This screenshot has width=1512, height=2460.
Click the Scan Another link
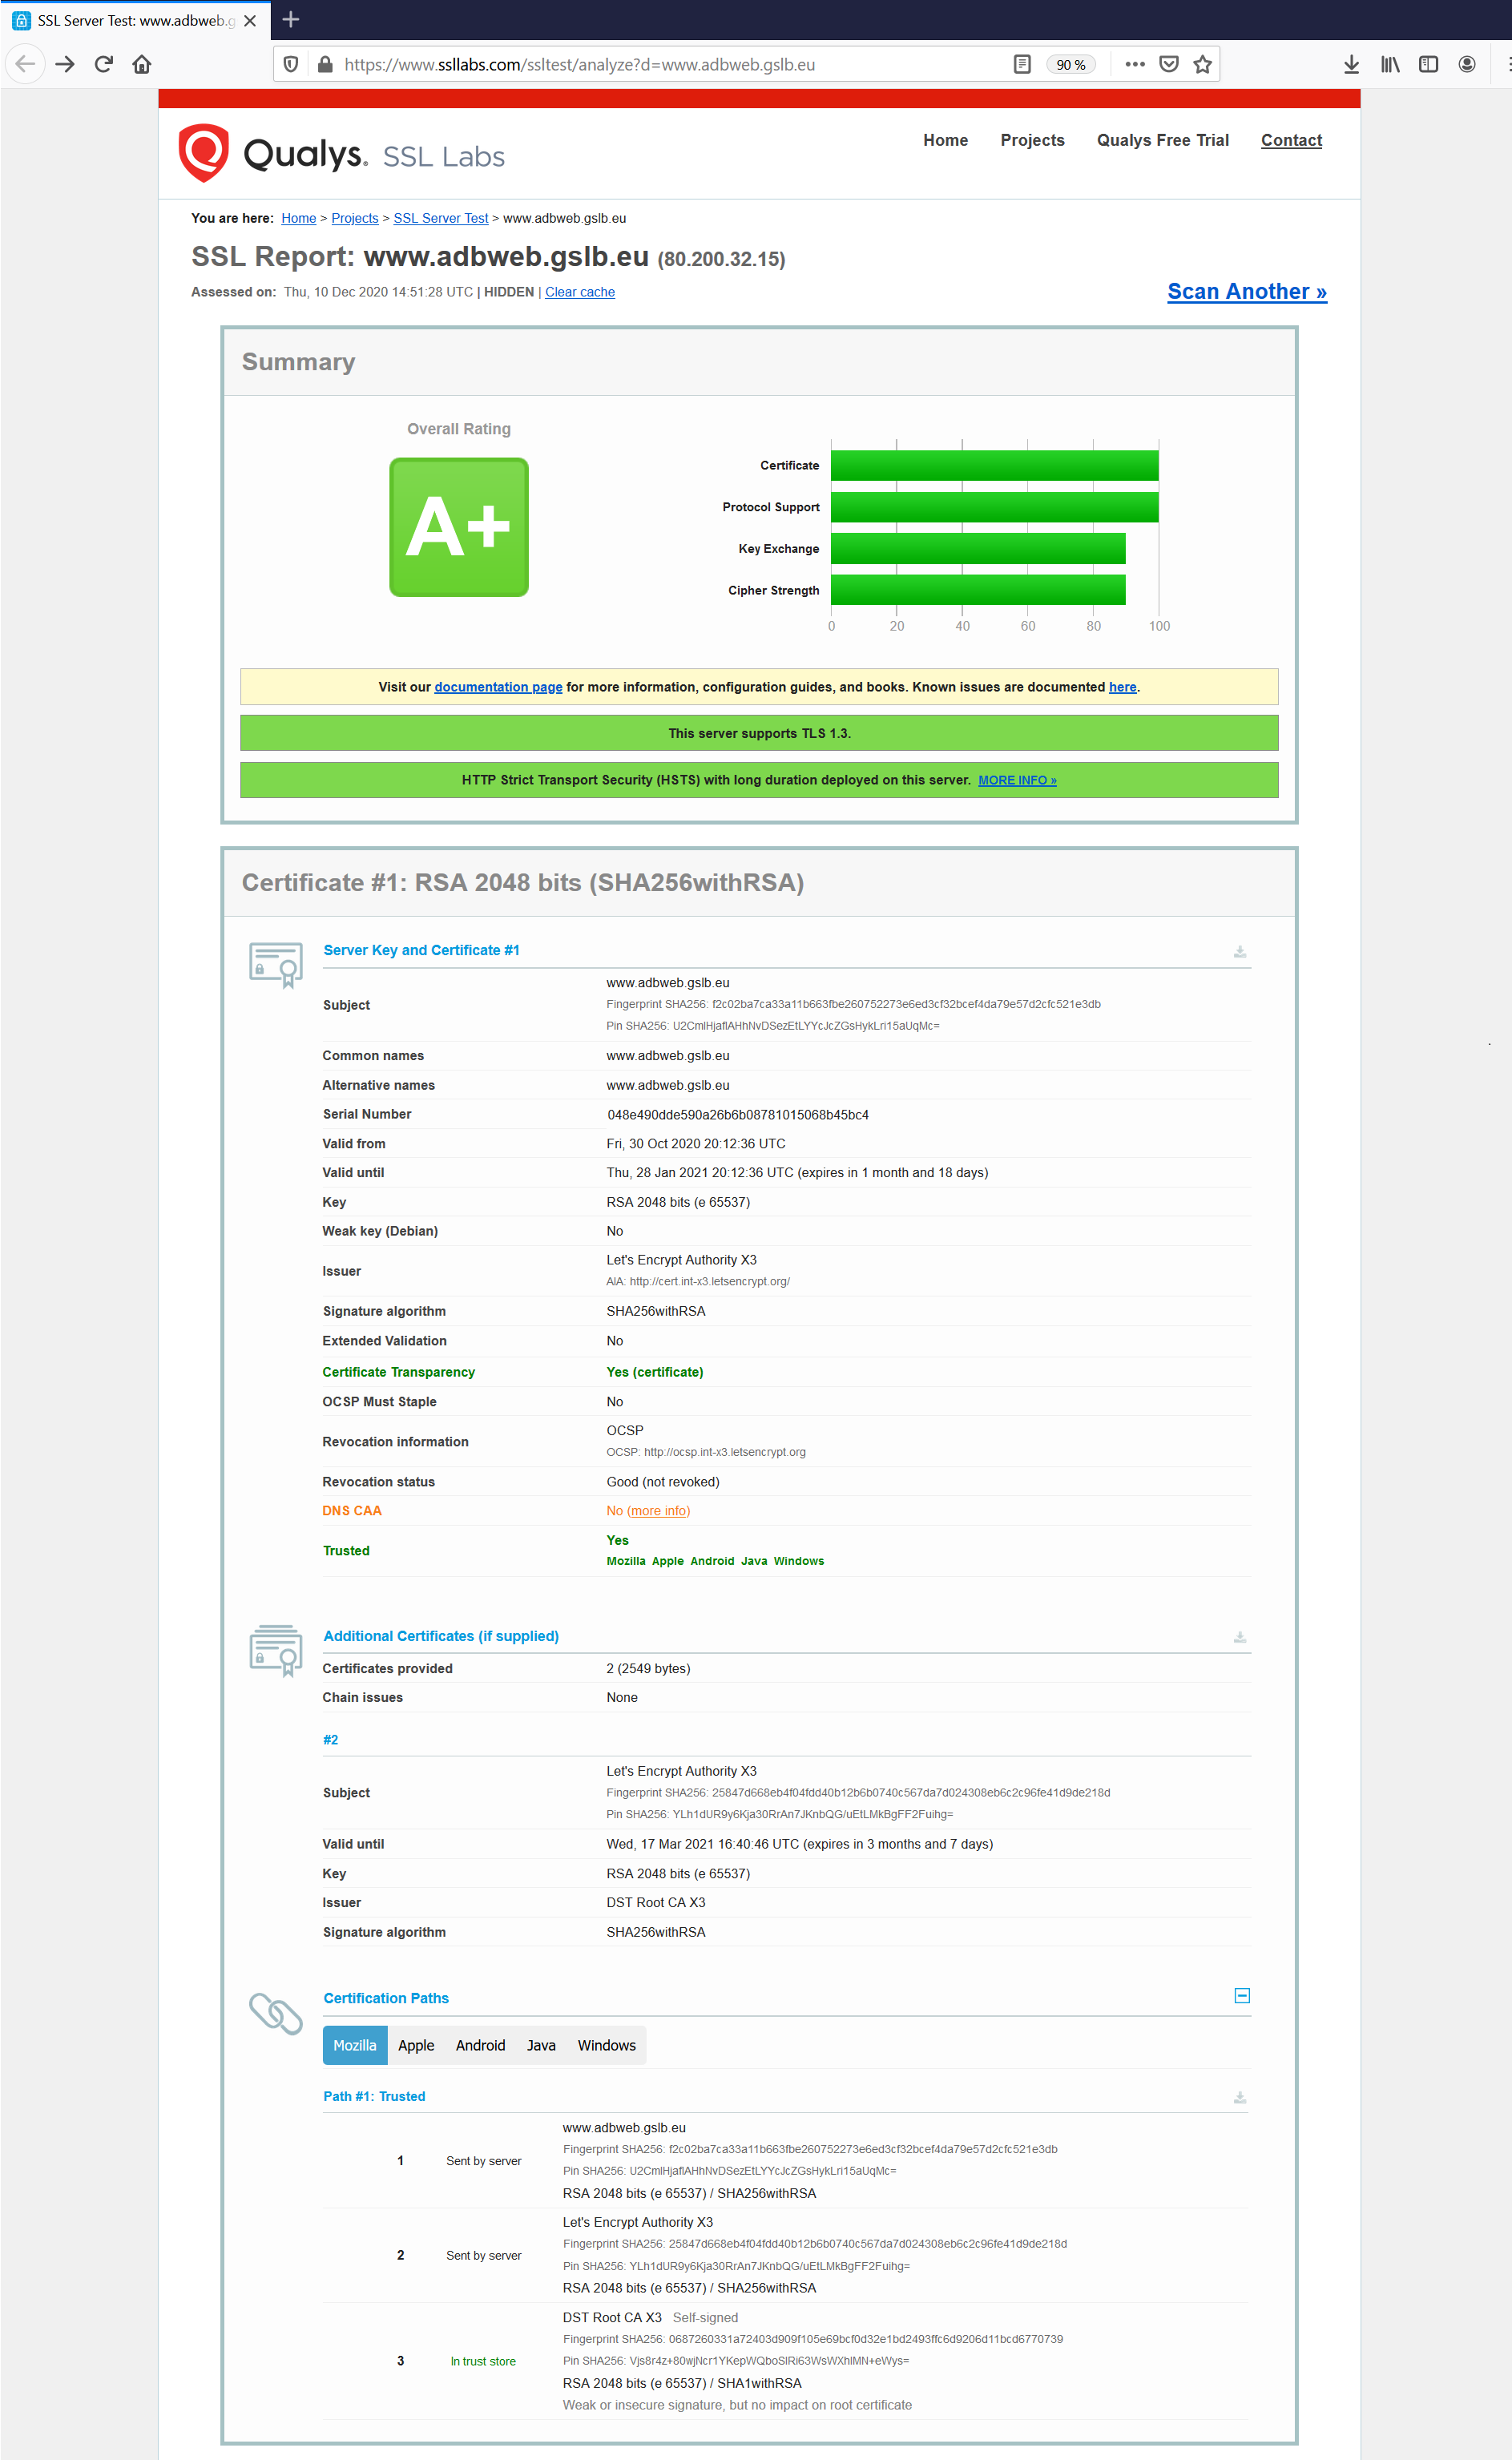[1246, 291]
